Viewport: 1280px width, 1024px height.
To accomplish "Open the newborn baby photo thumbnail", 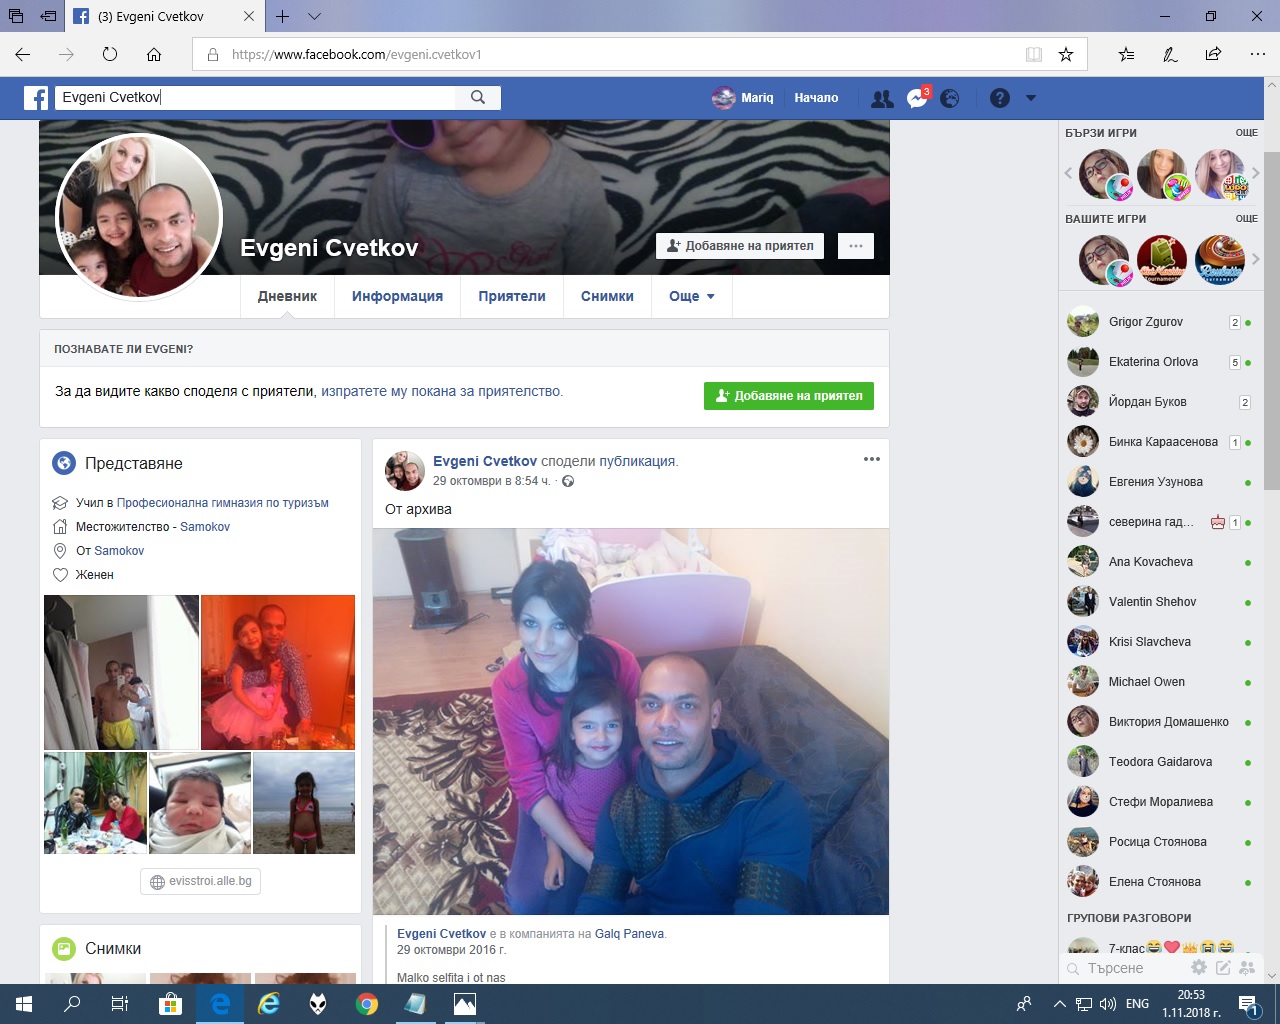I will tap(199, 803).
